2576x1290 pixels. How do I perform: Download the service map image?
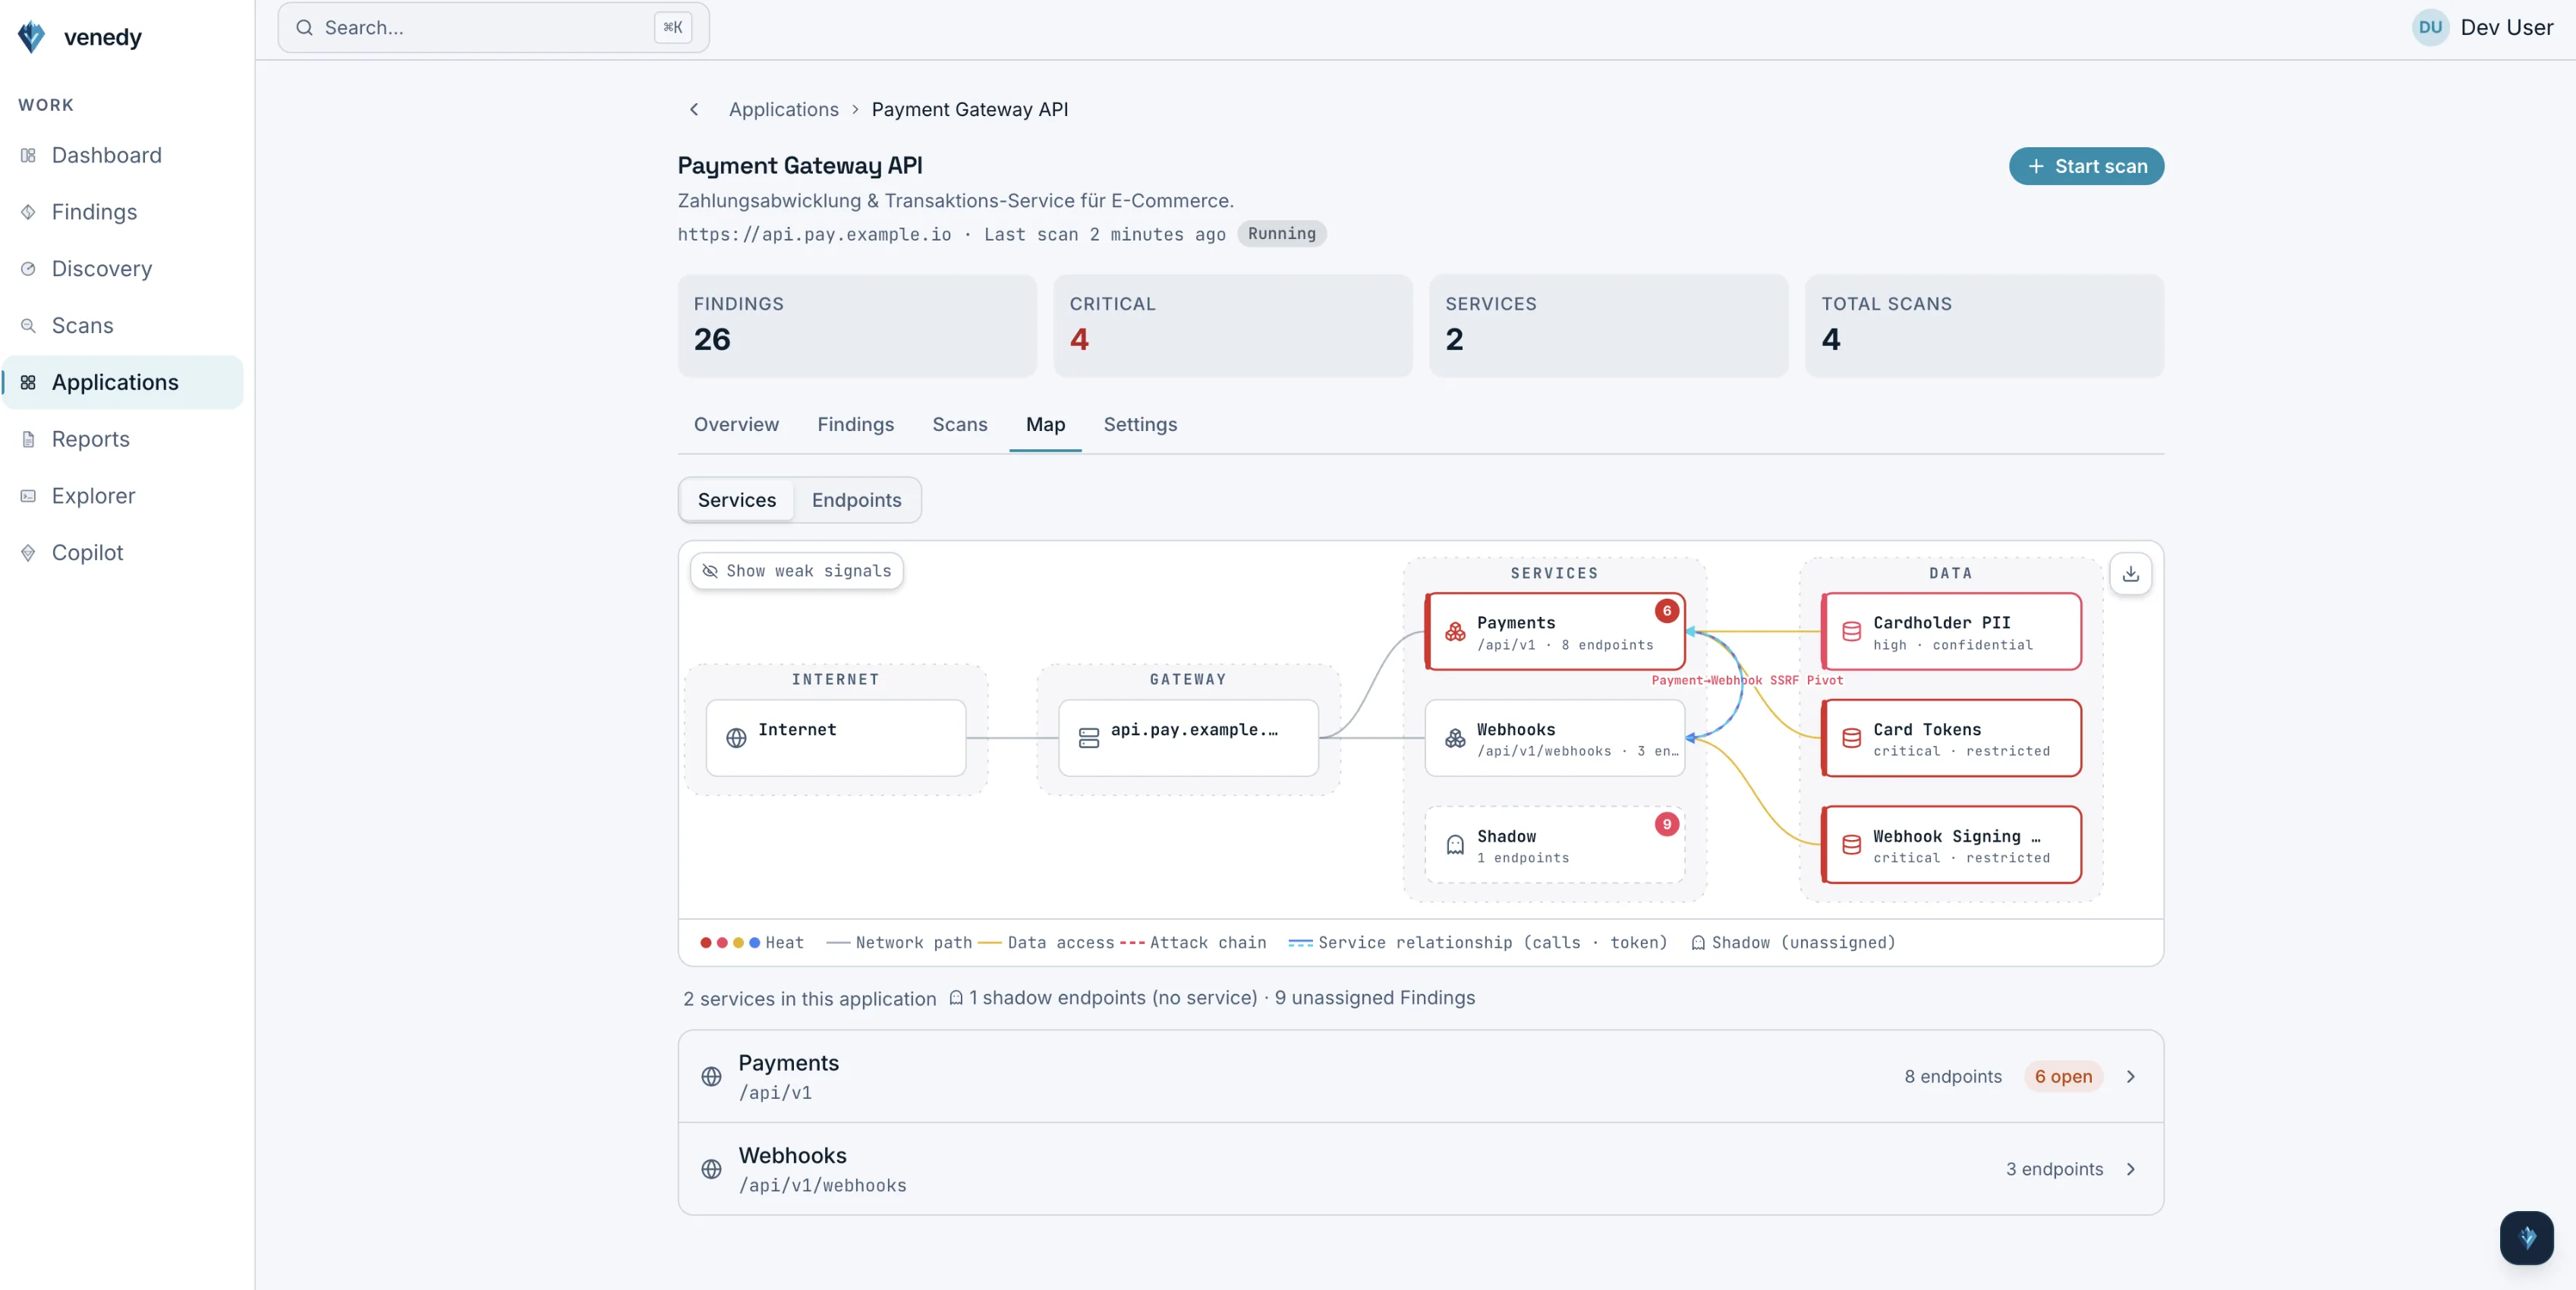point(2130,574)
